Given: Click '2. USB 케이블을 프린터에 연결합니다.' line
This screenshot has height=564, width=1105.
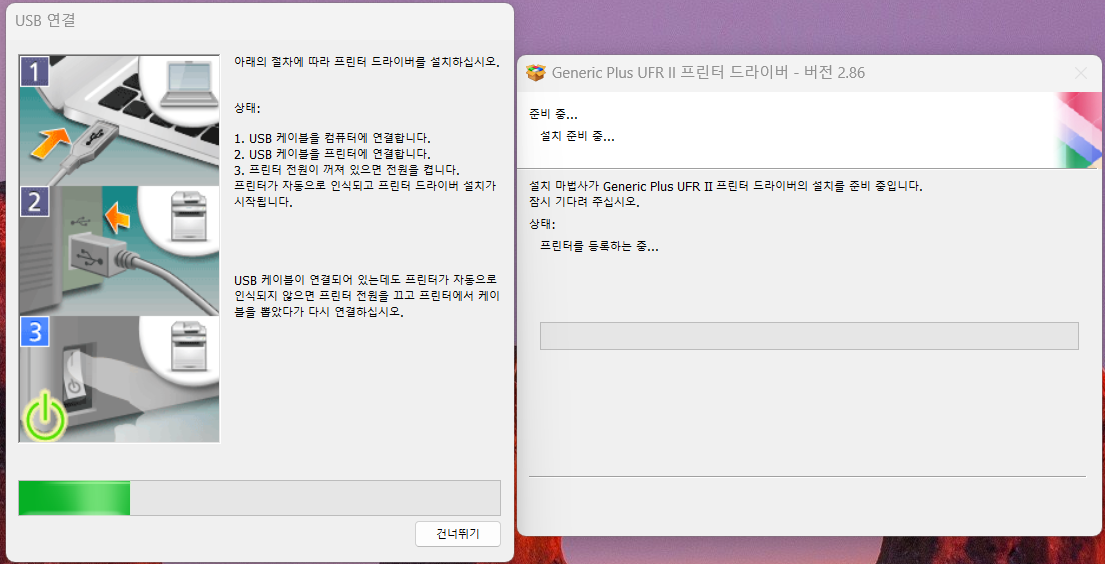Looking at the screenshot, I should 332,153.
